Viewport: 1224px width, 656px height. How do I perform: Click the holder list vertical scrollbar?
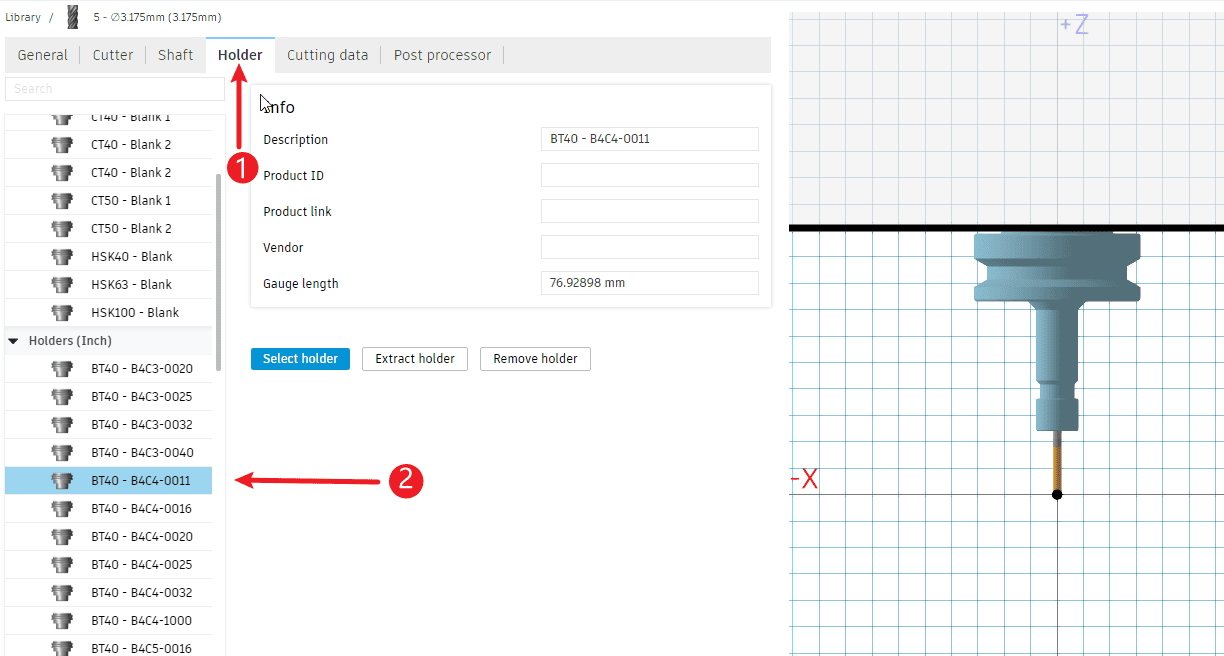(219, 260)
